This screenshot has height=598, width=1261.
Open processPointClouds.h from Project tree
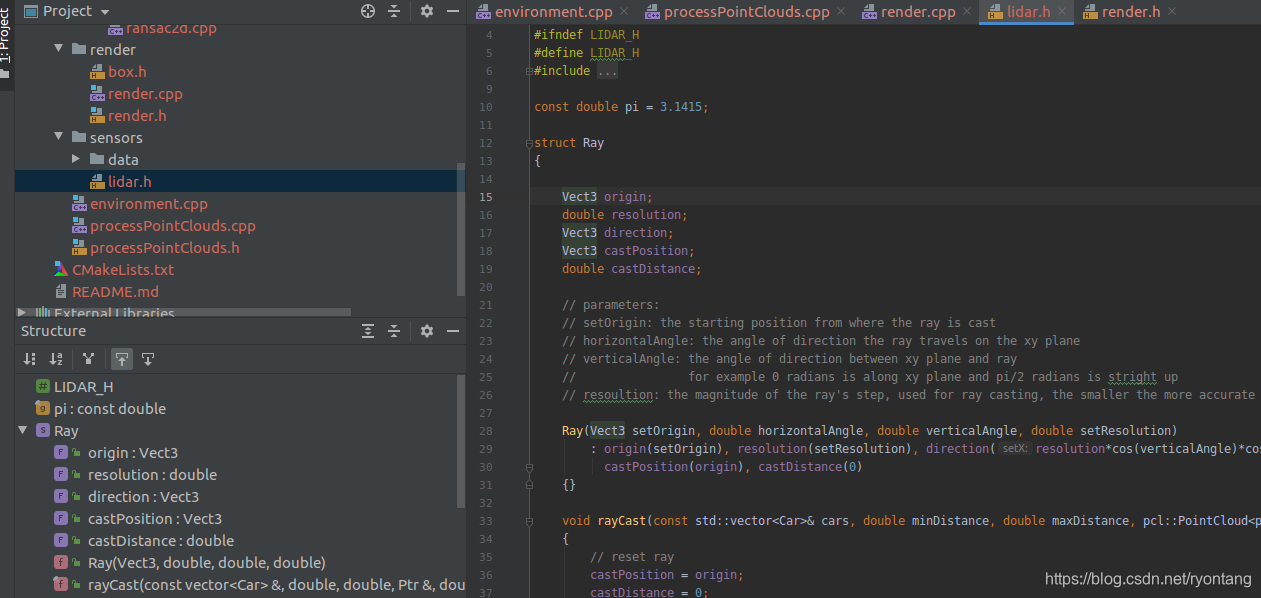[x=165, y=247]
